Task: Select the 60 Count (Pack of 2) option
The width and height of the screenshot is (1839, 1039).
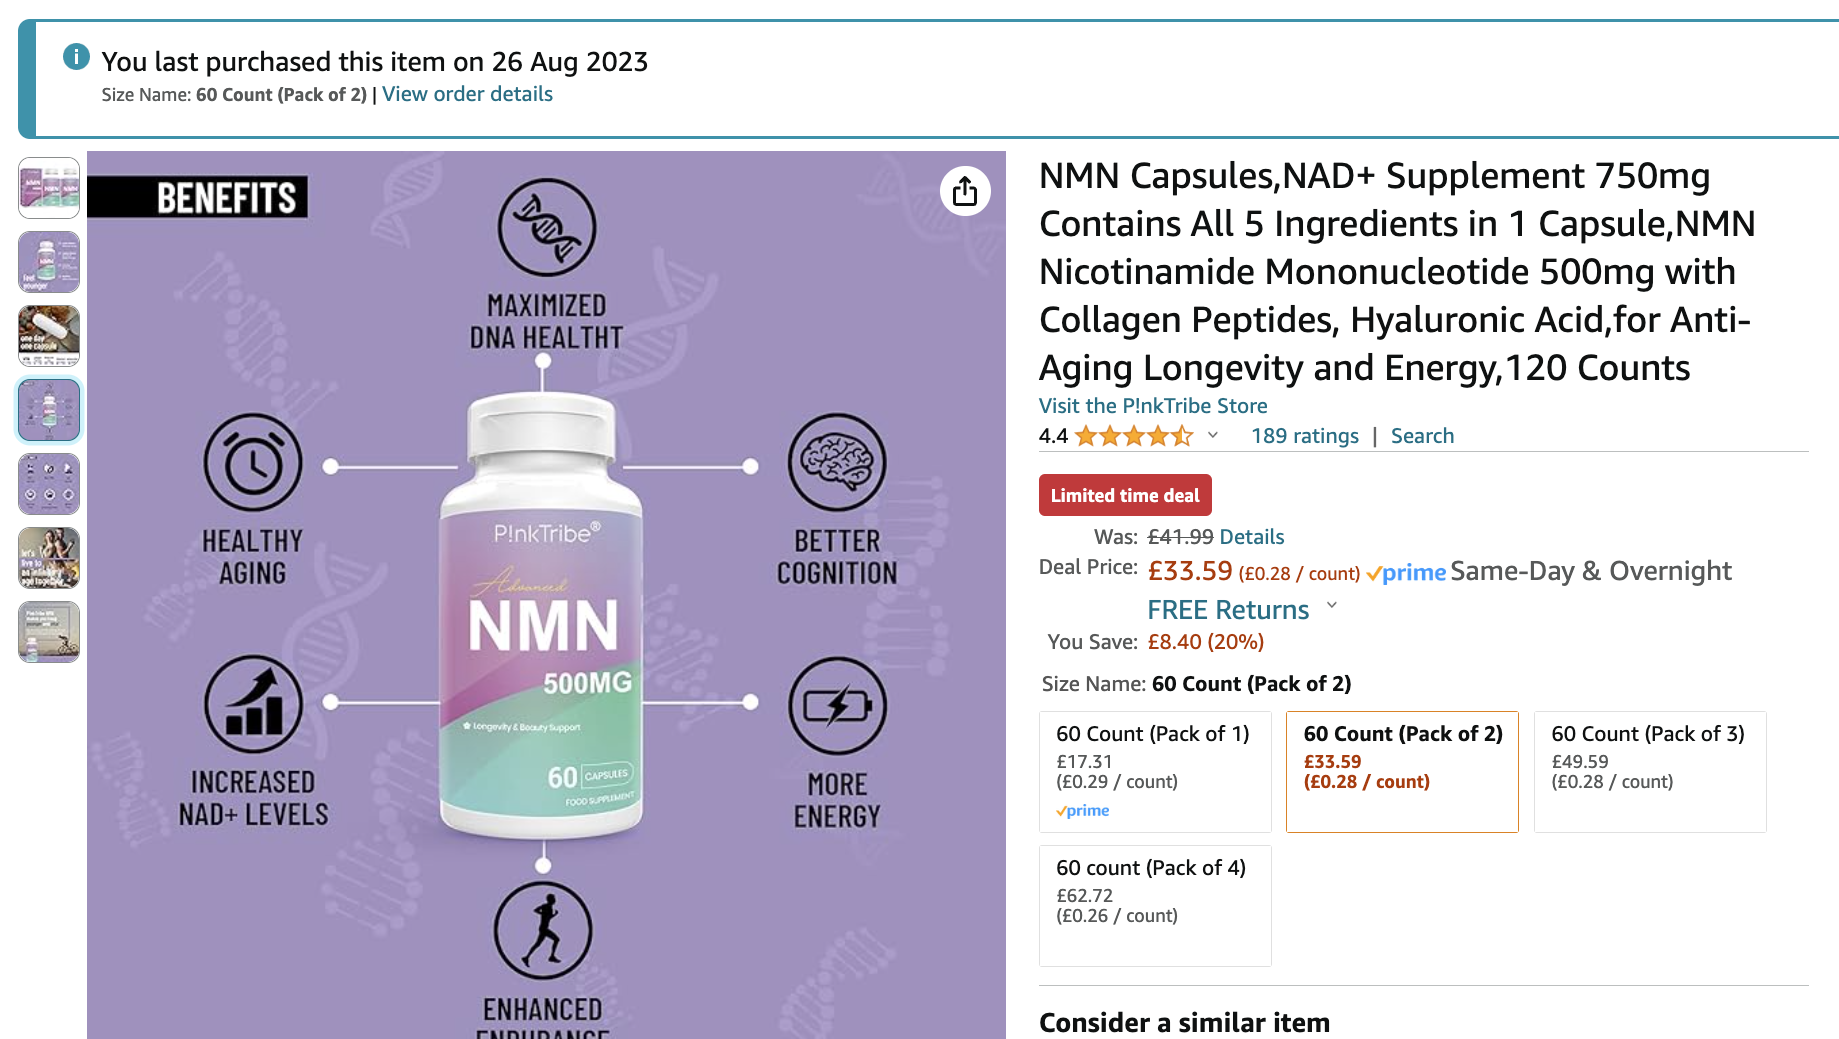Action: click(x=1401, y=771)
